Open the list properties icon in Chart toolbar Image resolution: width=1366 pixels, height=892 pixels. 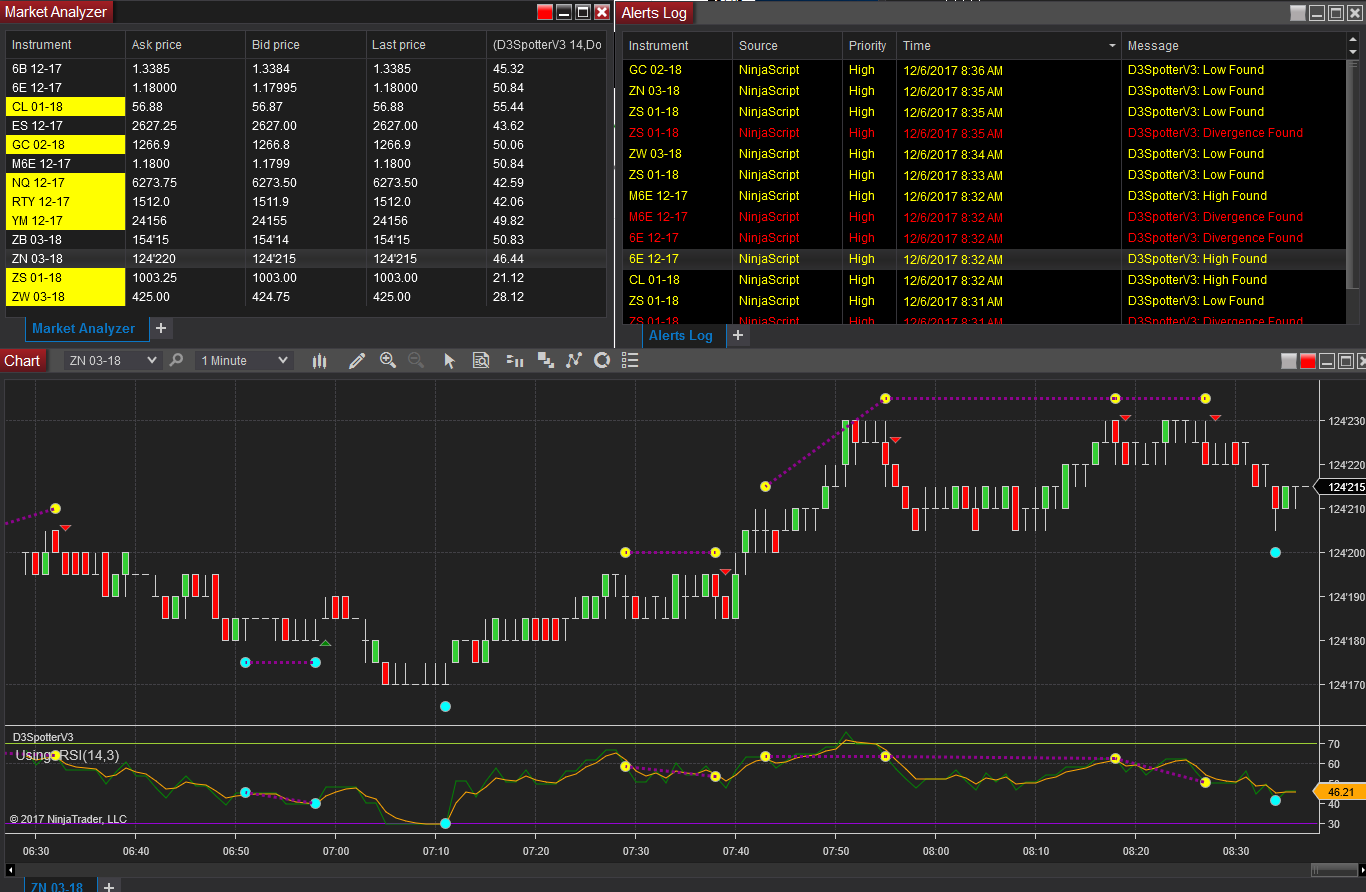(630, 361)
